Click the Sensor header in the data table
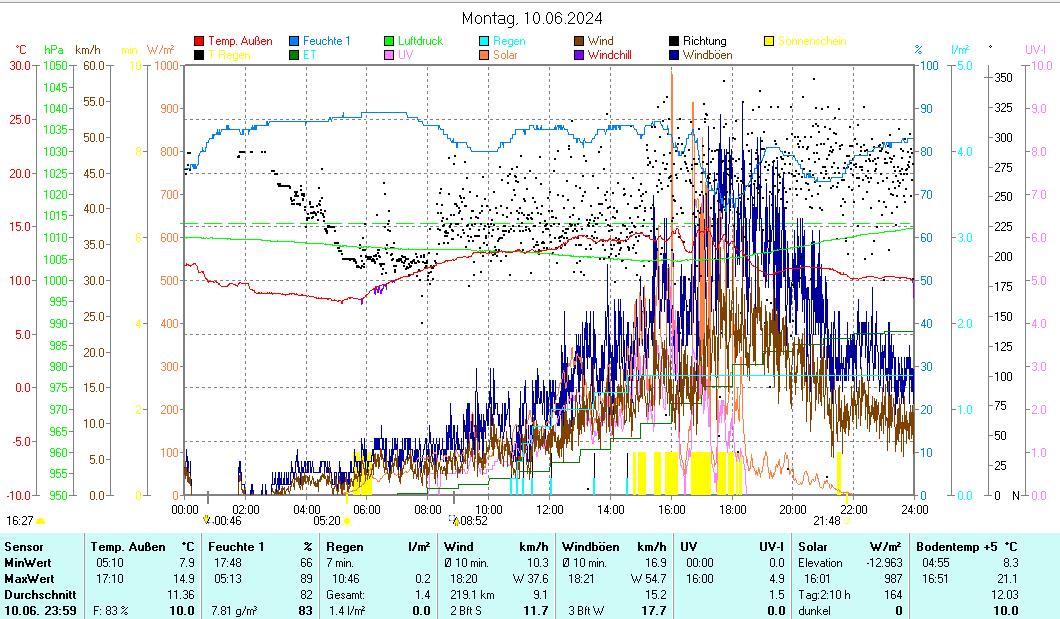The image size is (1060, 619). (24, 547)
